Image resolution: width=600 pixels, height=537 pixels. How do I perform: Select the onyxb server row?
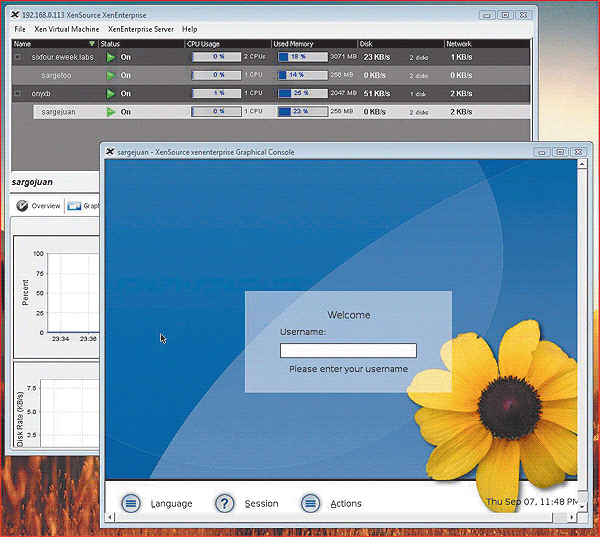pyautogui.click(x=271, y=93)
